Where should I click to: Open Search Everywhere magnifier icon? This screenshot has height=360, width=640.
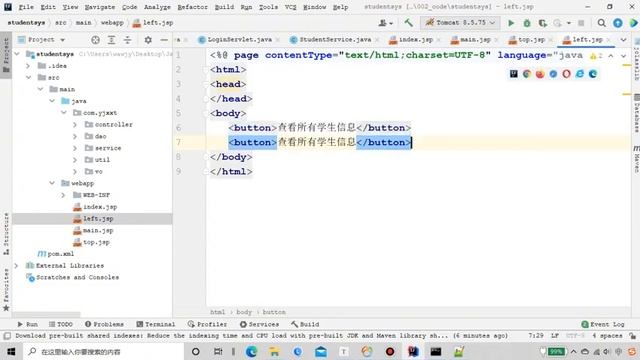601,23
